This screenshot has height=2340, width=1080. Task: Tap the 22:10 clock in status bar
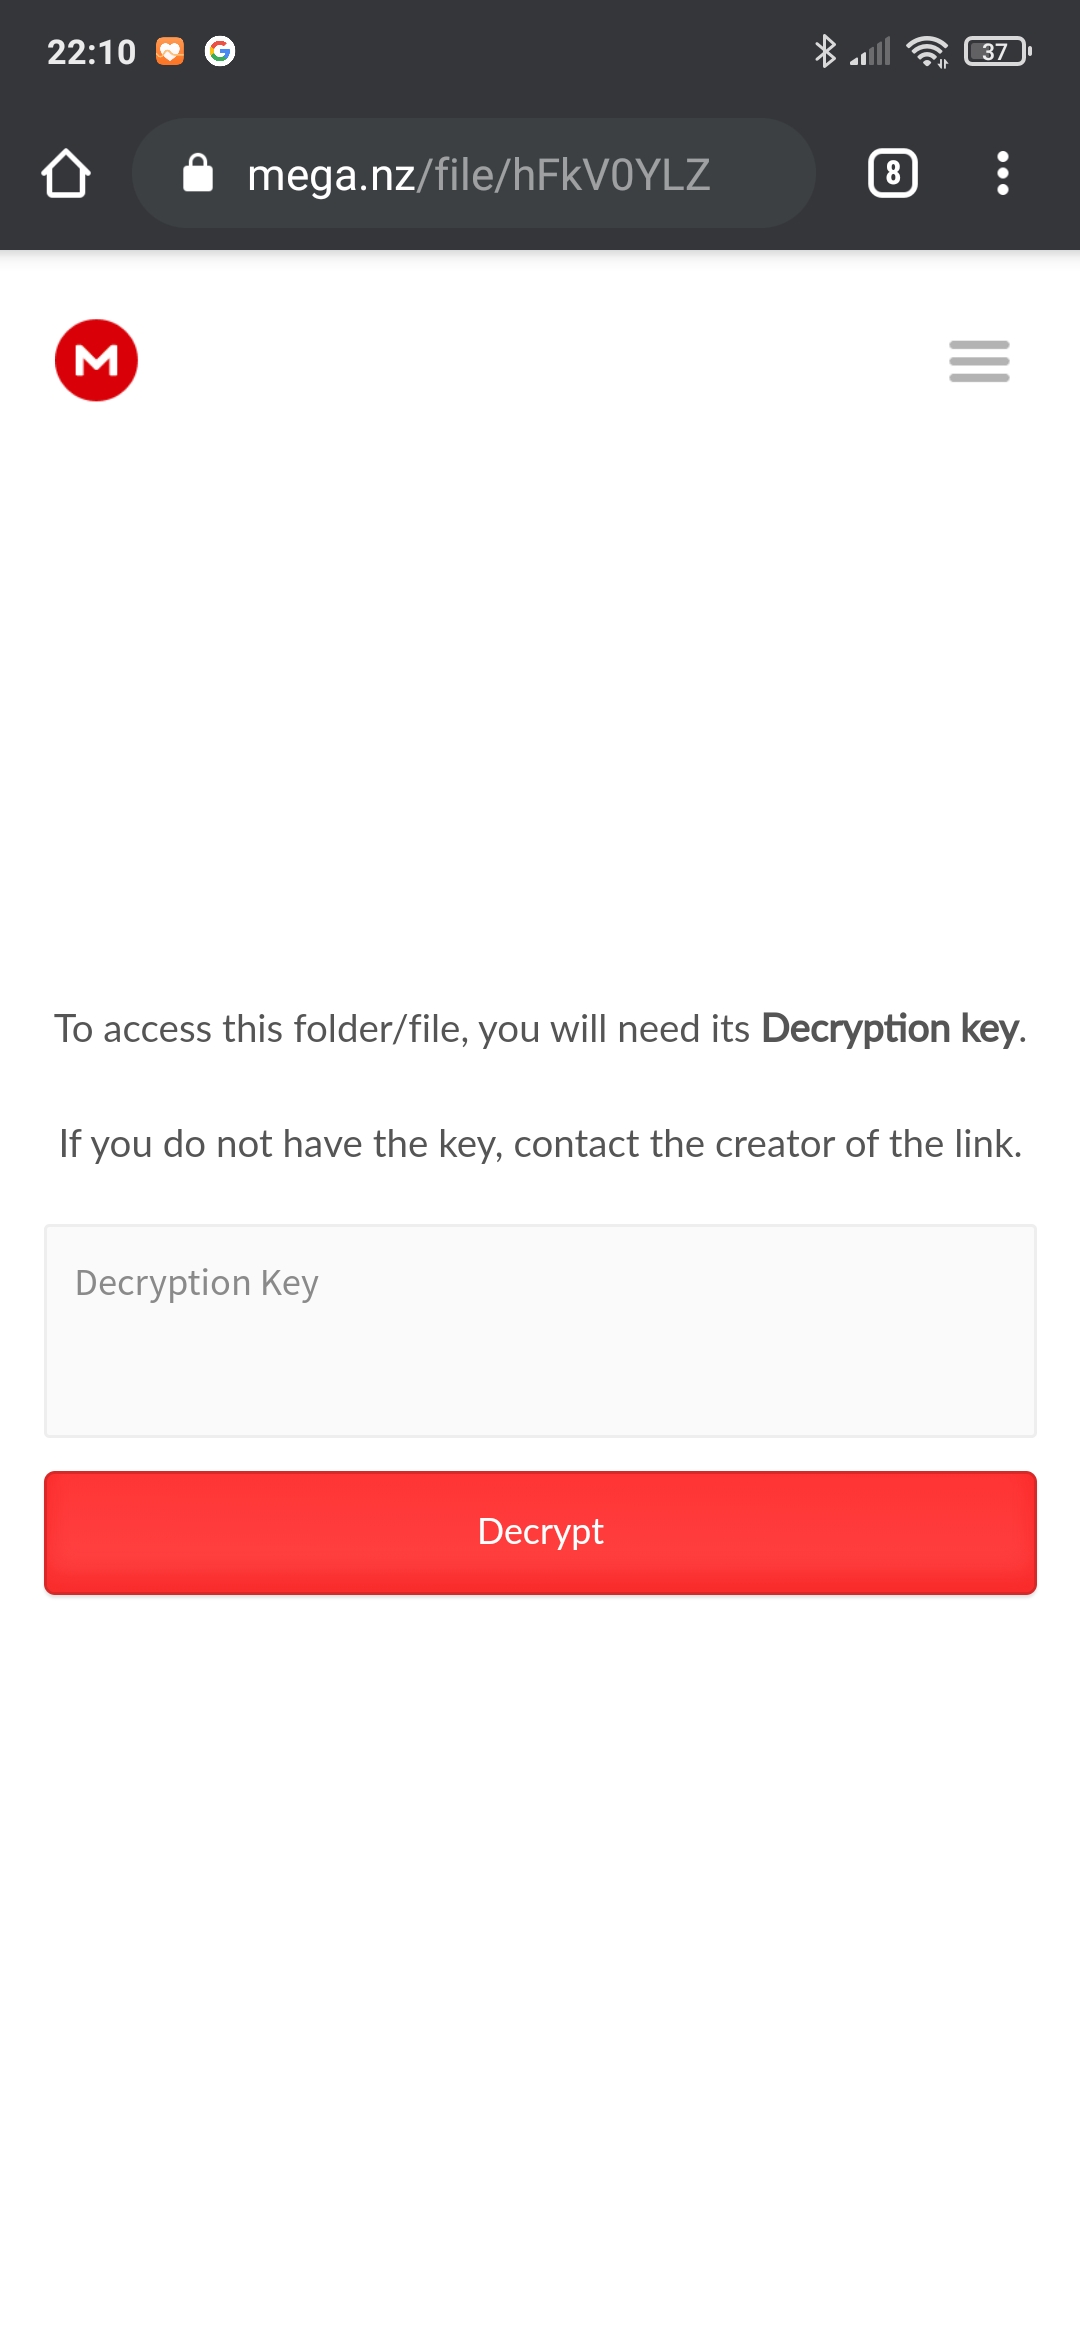coord(91,52)
